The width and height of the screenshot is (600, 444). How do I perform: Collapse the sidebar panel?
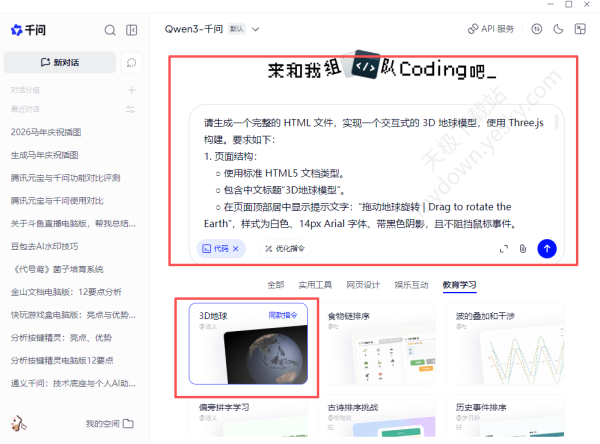pos(133,30)
